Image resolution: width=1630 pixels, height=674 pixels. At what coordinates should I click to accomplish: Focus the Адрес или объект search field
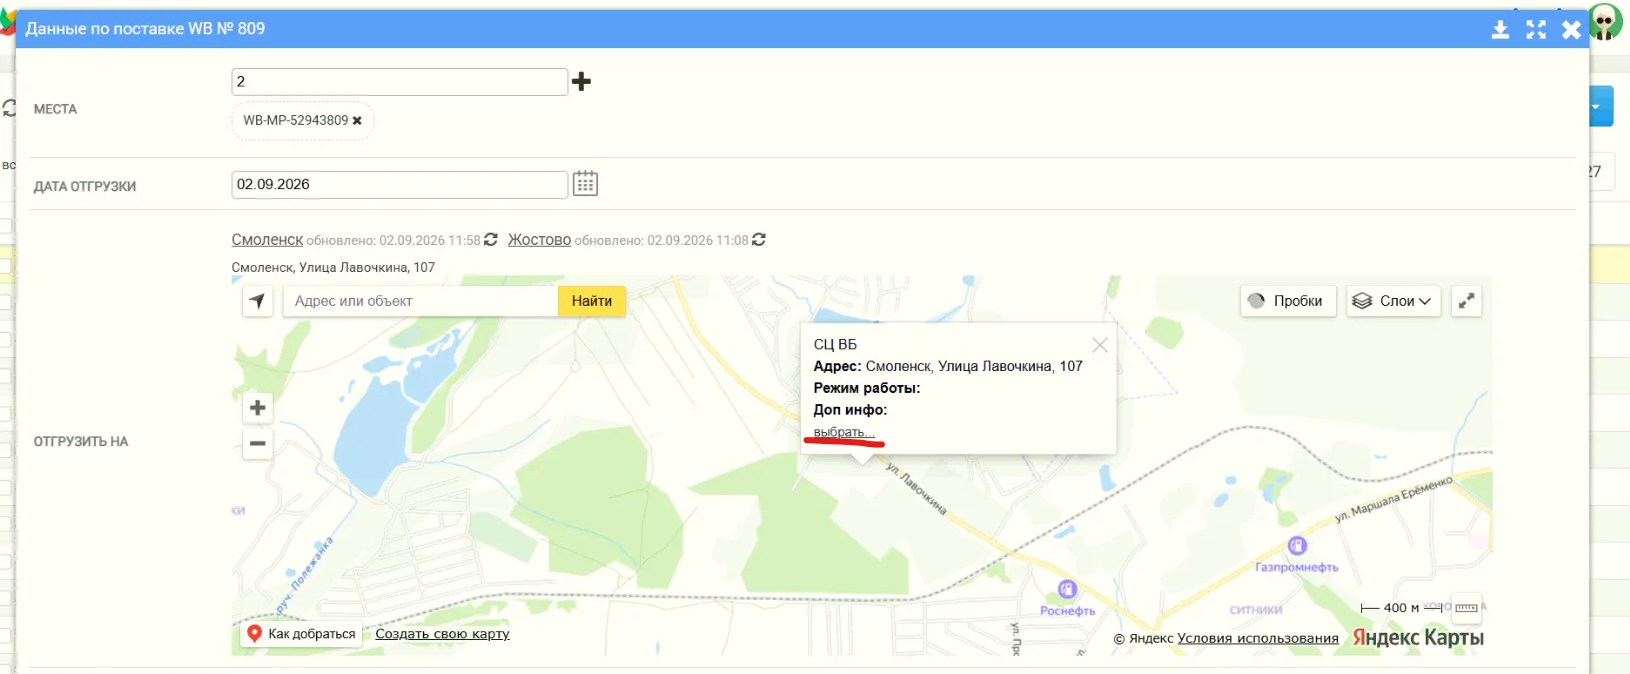tap(420, 301)
